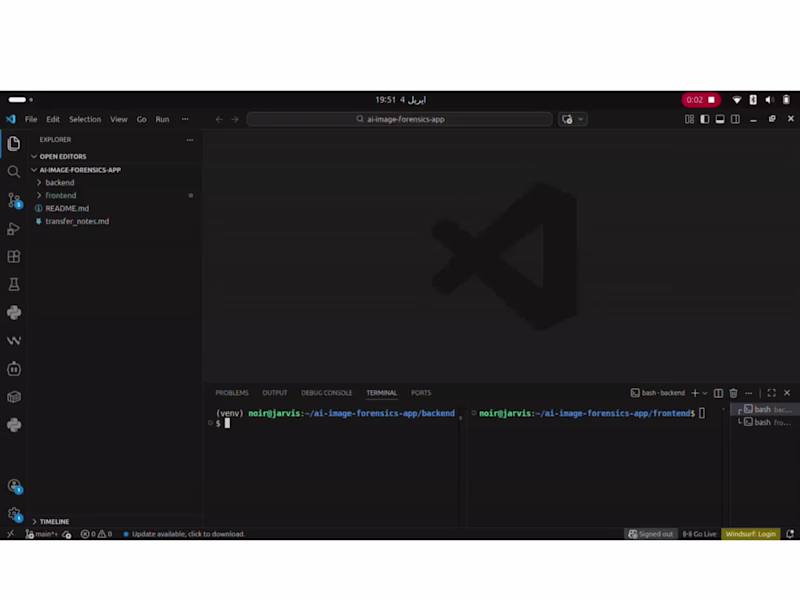Maximize the terminal panel size
The width and height of the screenshot is (800, 600).
pyautogui.click(x=771, y=393)
